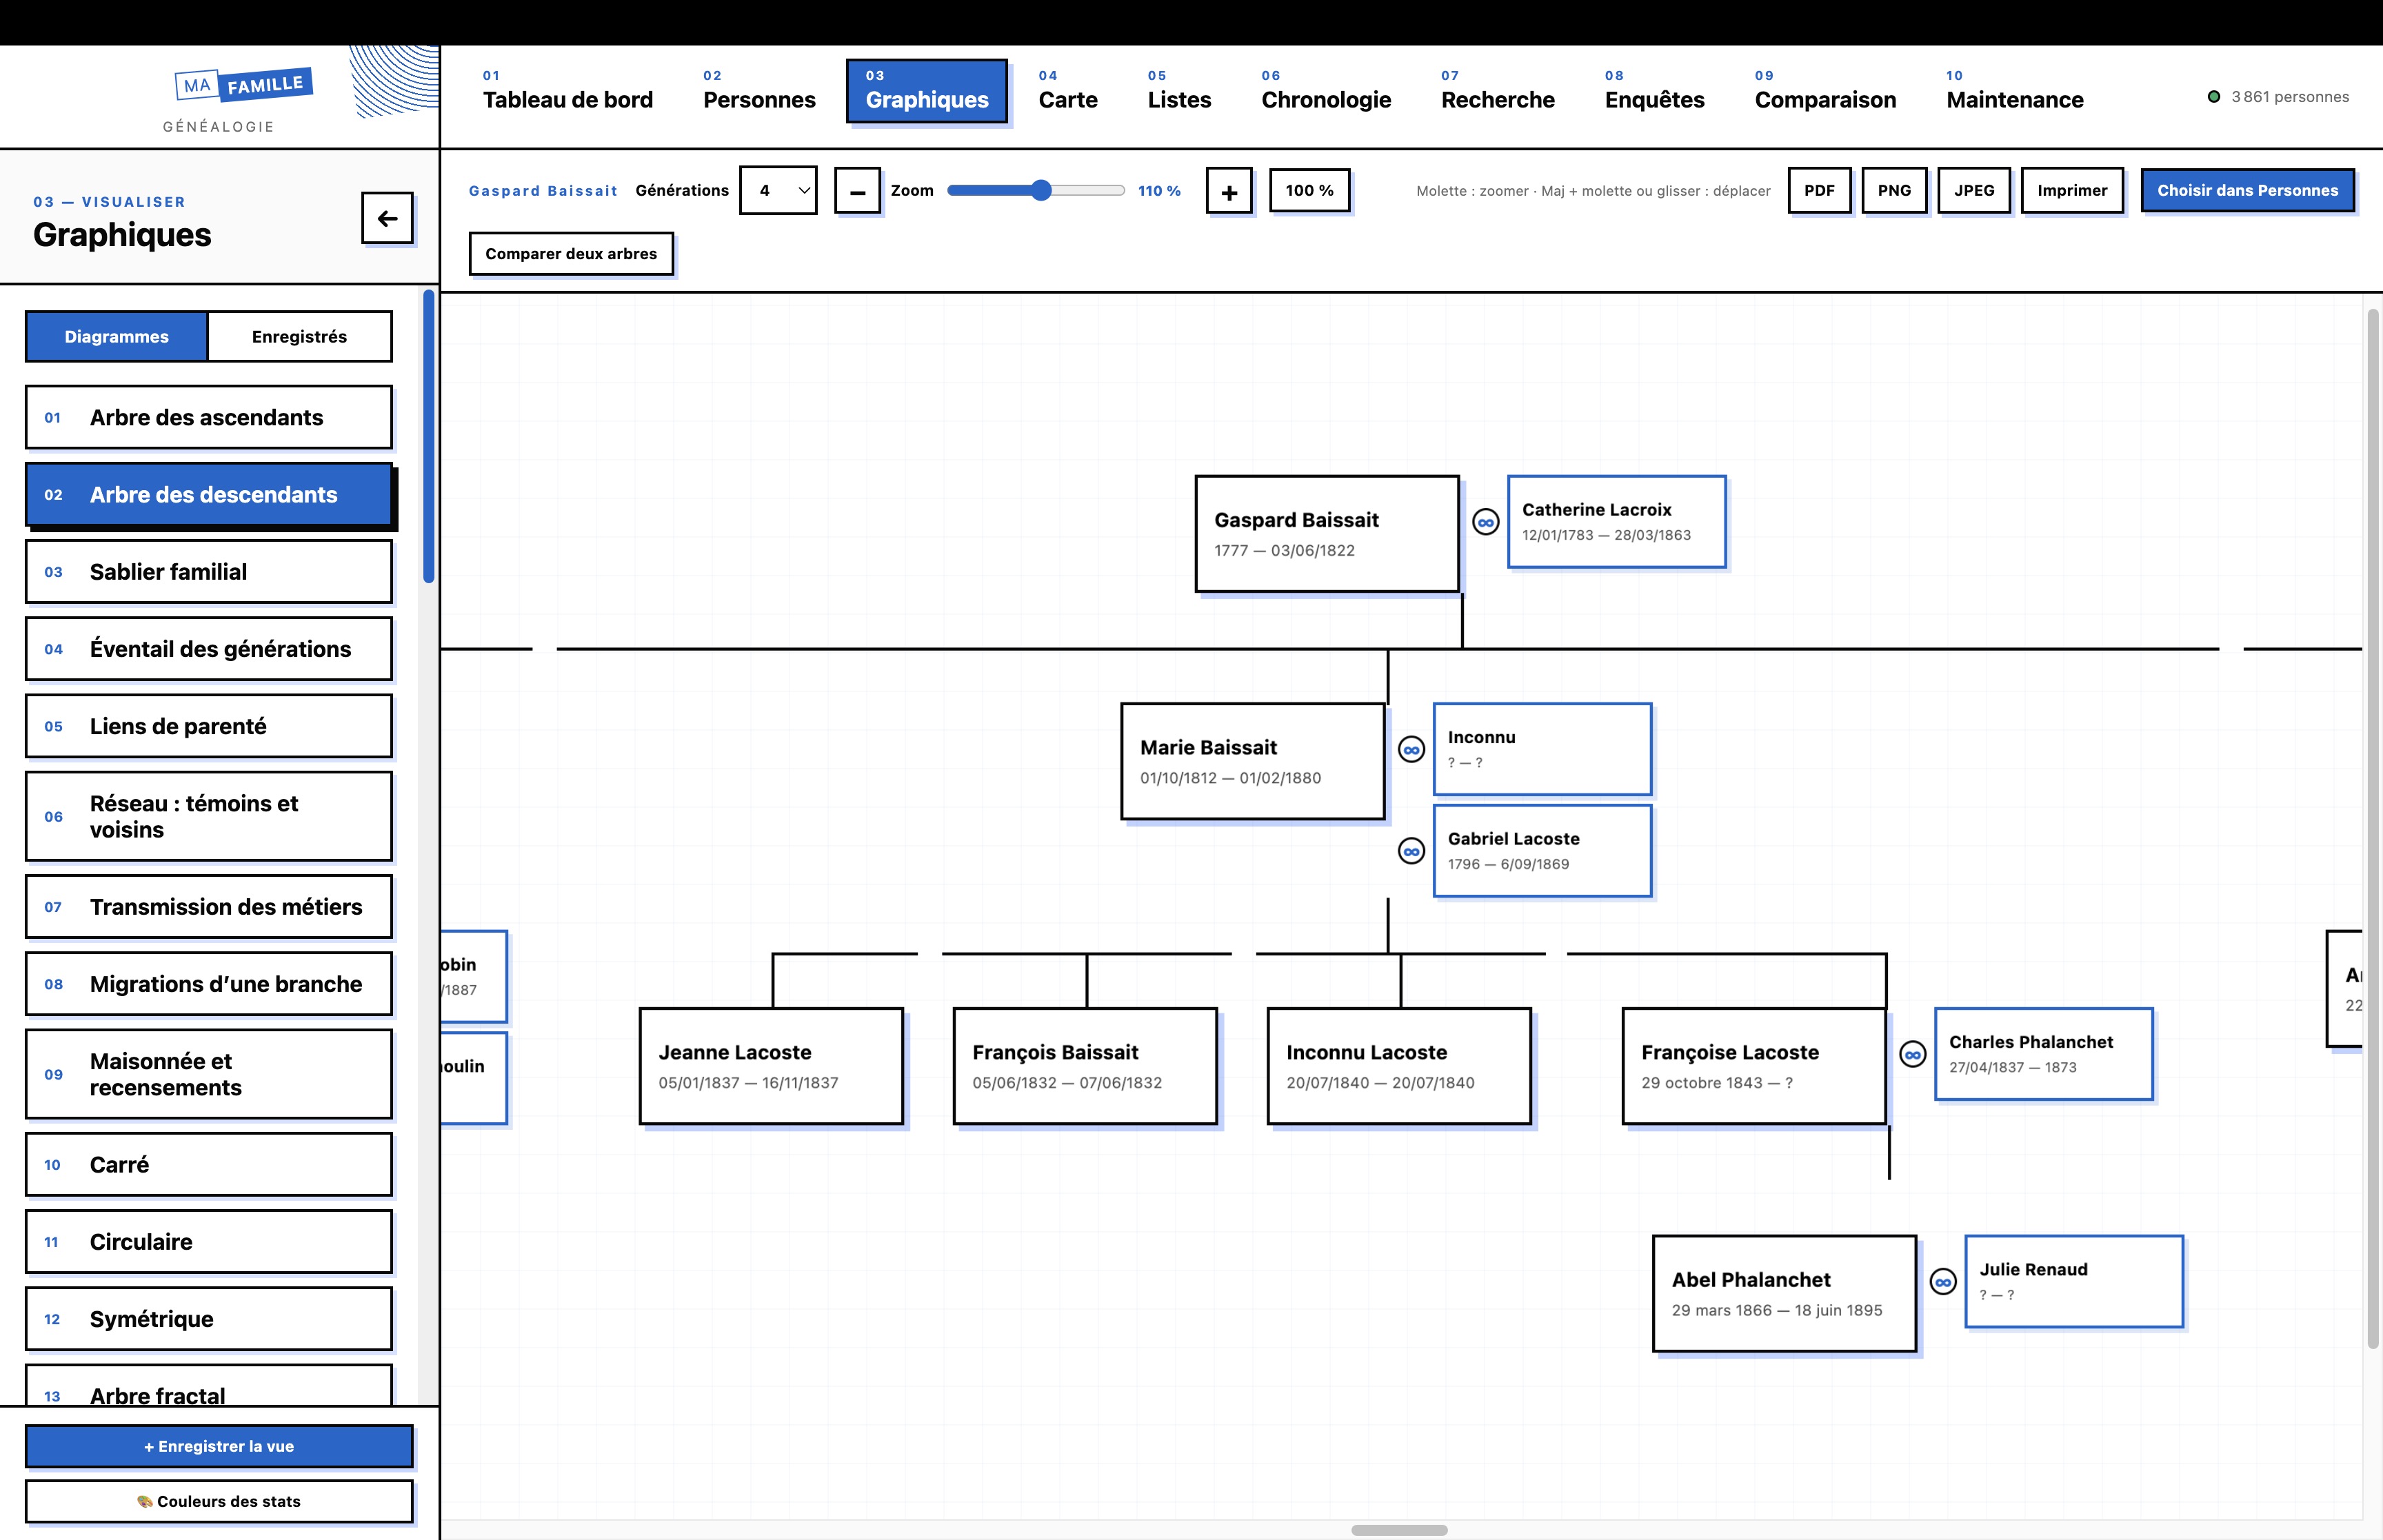Click union icon next to Charles Phalanchet
The image size is (2383, 1540).
point(1912,1054)
